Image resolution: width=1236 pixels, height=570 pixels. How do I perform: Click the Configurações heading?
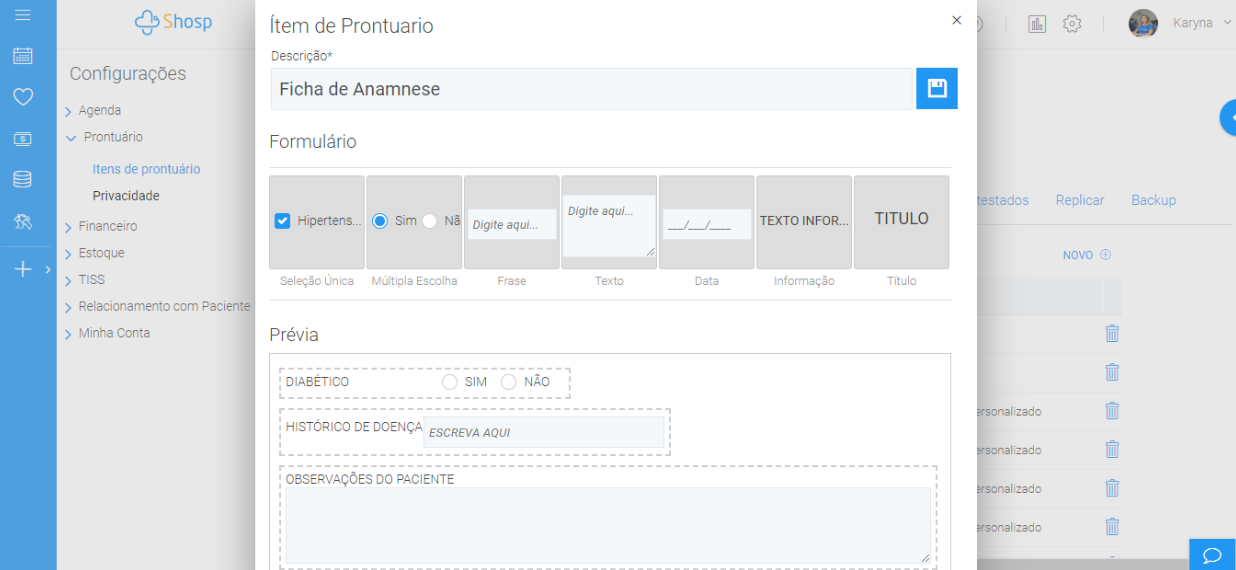point(128,74)
